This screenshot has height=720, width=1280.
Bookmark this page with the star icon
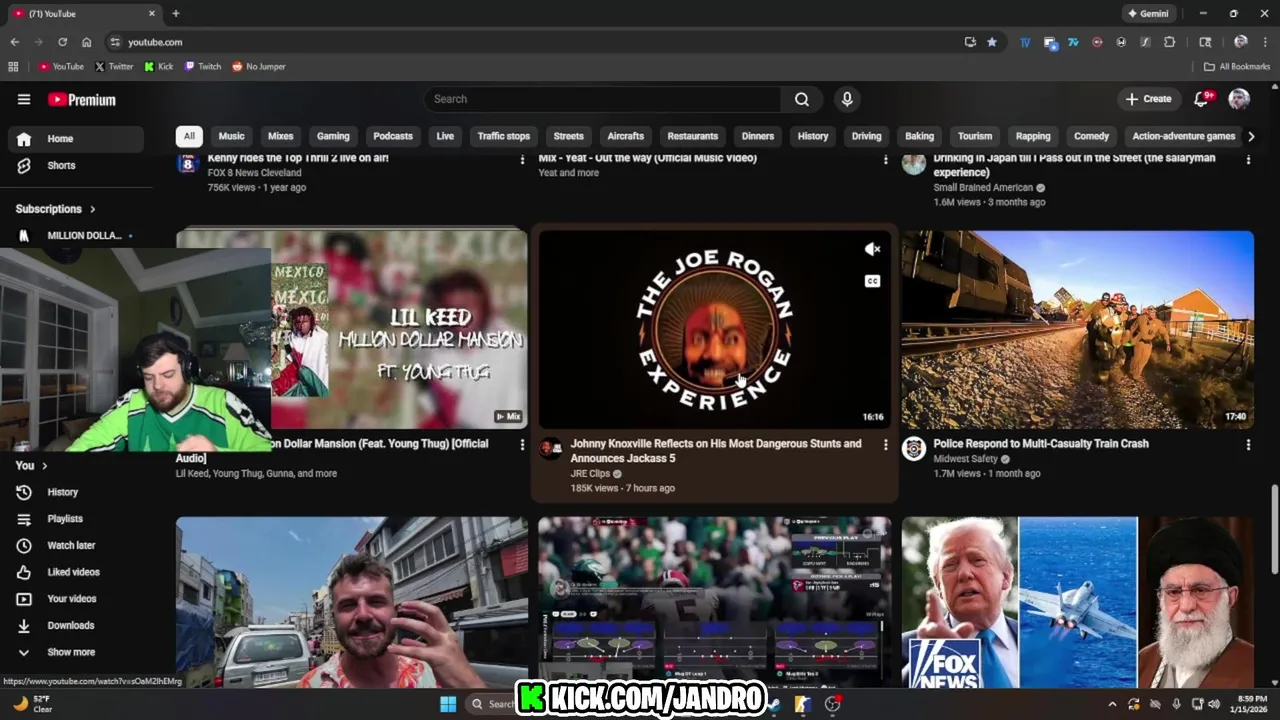pyautogui.click(x=992, y=42)
